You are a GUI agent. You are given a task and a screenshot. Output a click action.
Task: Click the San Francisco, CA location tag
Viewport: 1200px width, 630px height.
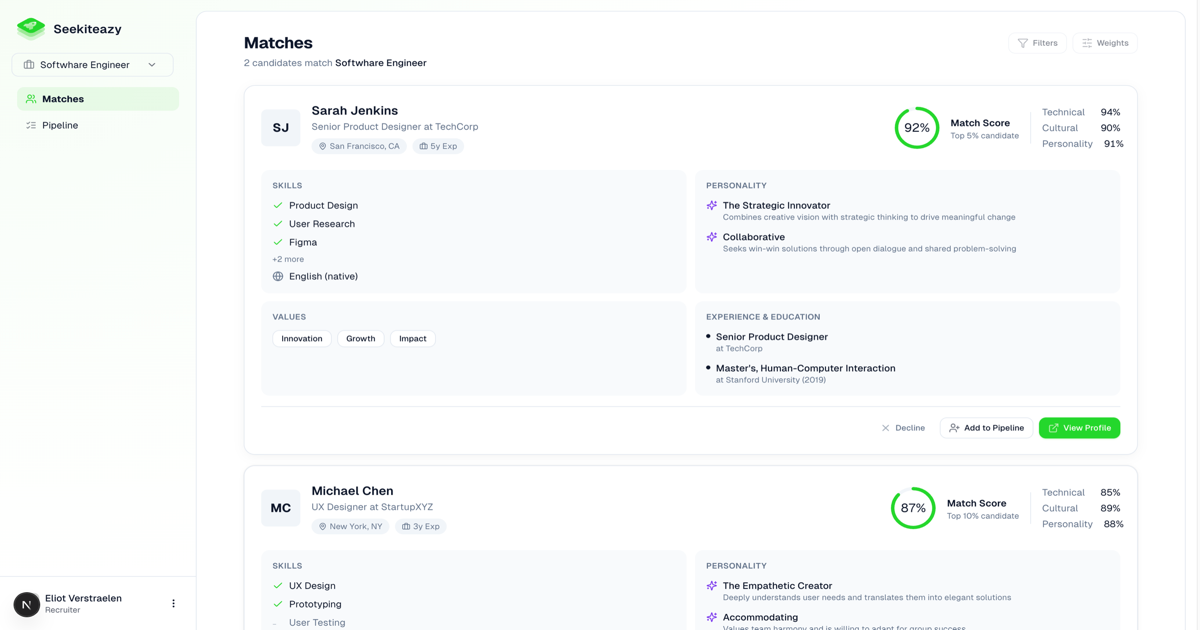[359, 146]
